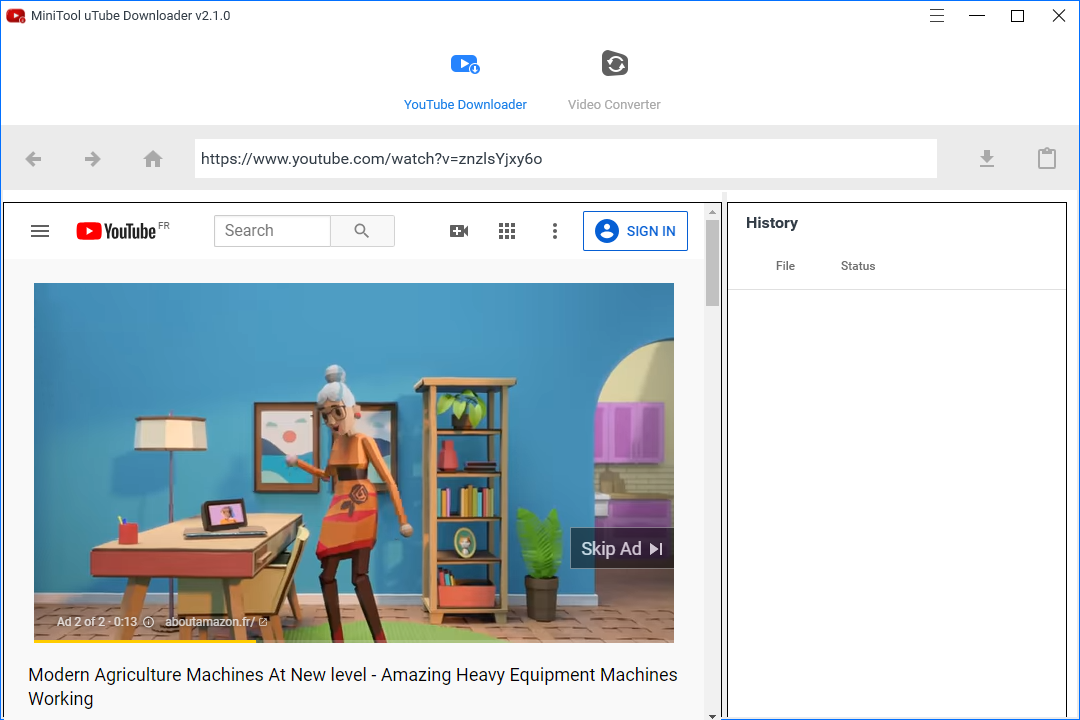Click the clipboard paste URL icon
The height and width of the screenshot is (720, 1080).
click(x=1047, y=158)
